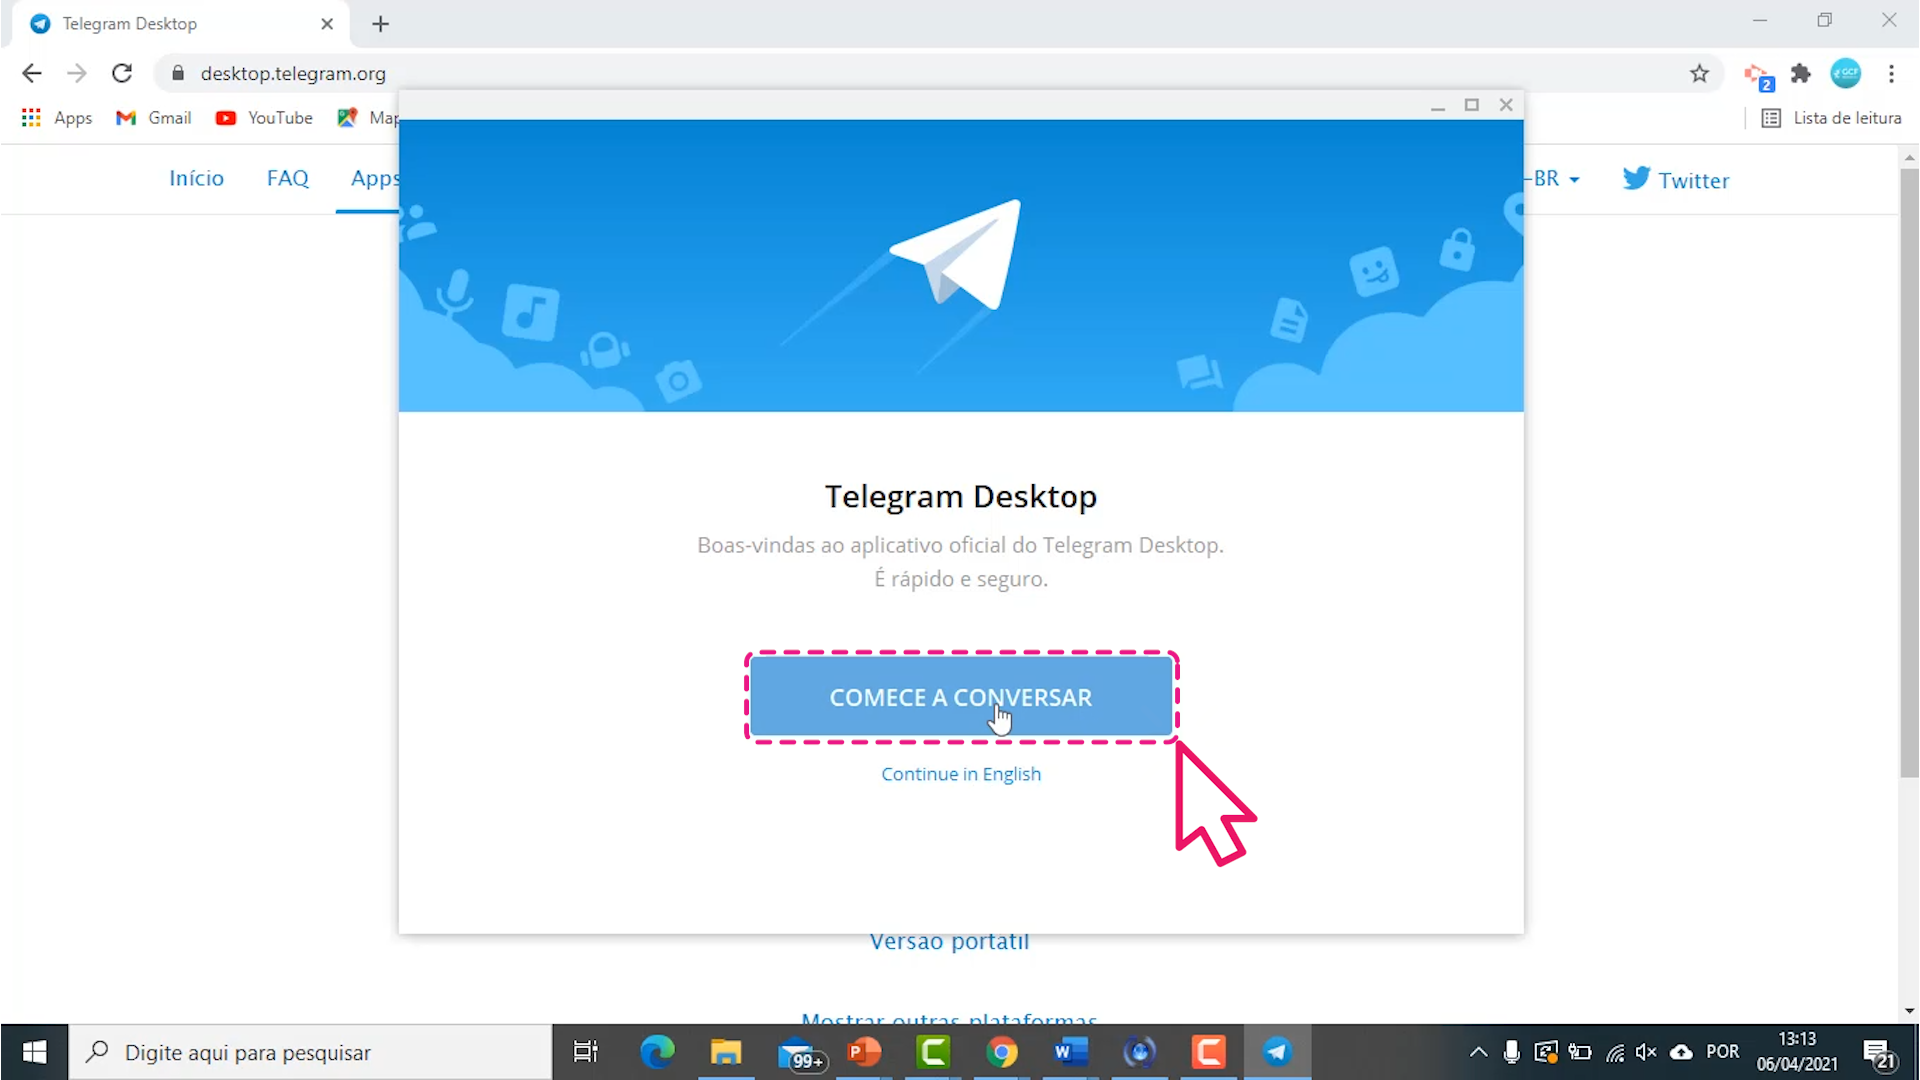Select the Telegram Desktop browser tab
This screenshot has height=1080, width=1920.
(x=180, y=24)
